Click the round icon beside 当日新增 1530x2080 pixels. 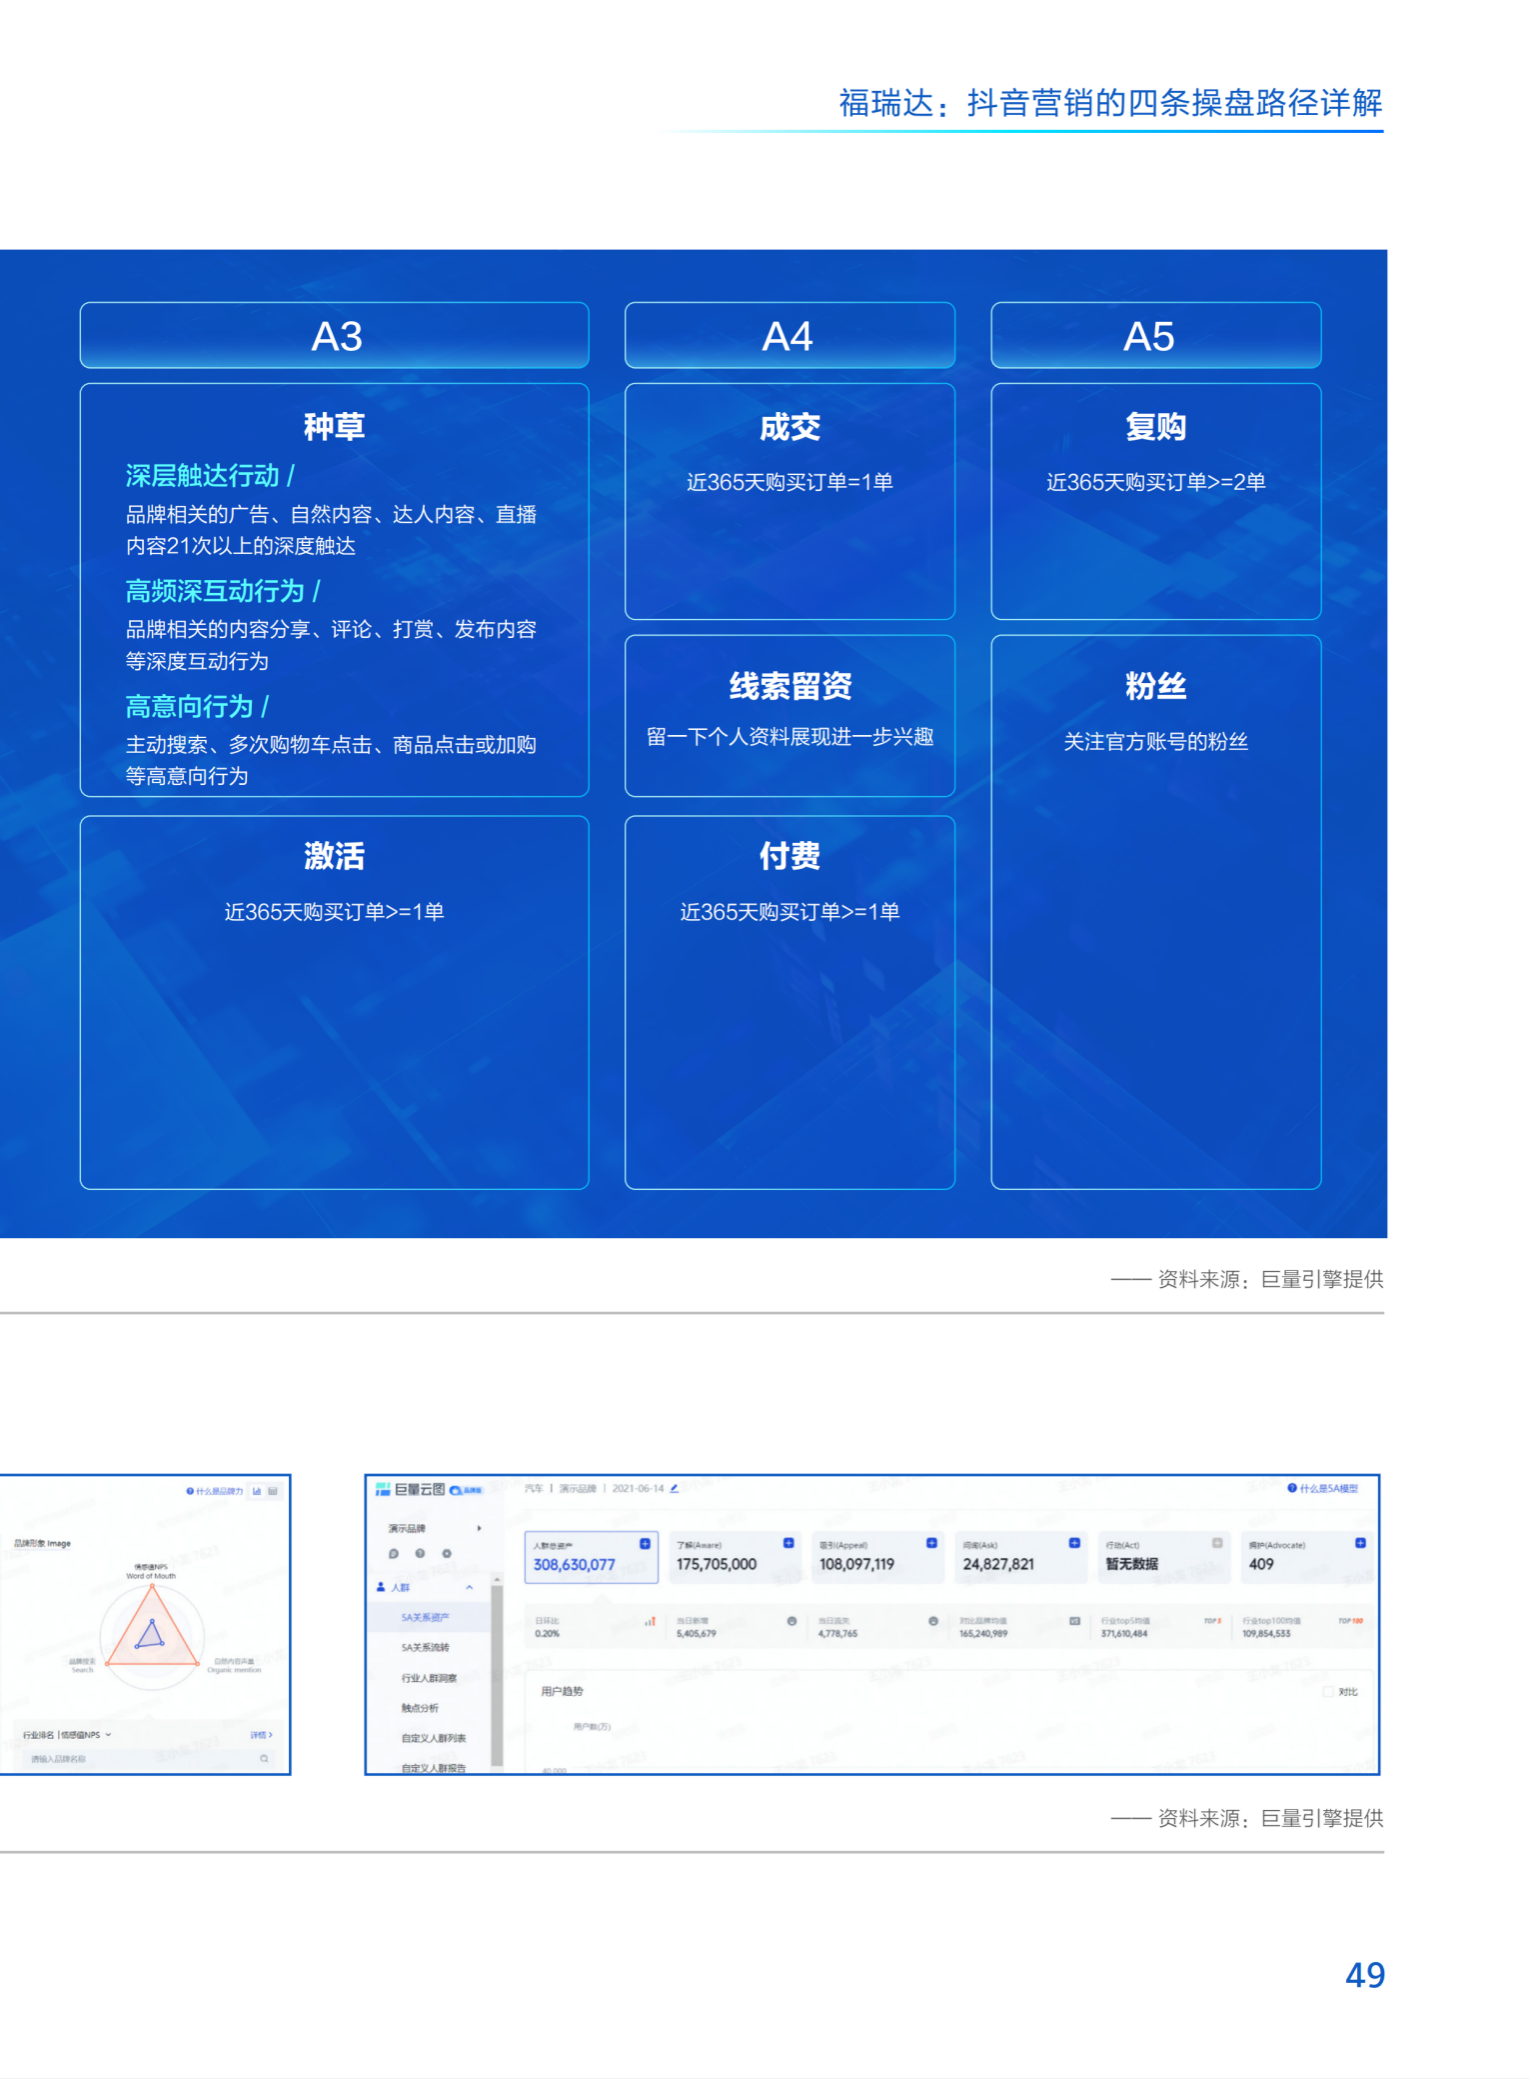coord(792,1621)
